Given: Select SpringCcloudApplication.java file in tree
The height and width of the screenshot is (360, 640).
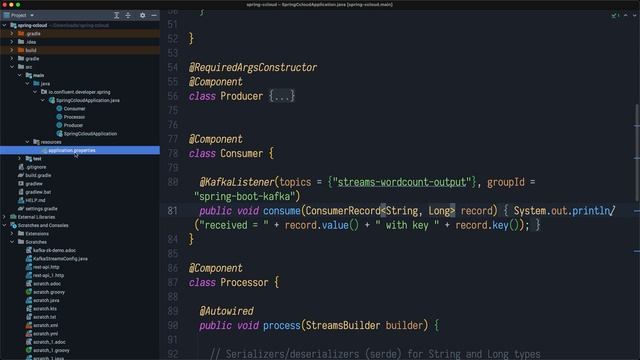Looking at the screenshot, I should 88,100.
